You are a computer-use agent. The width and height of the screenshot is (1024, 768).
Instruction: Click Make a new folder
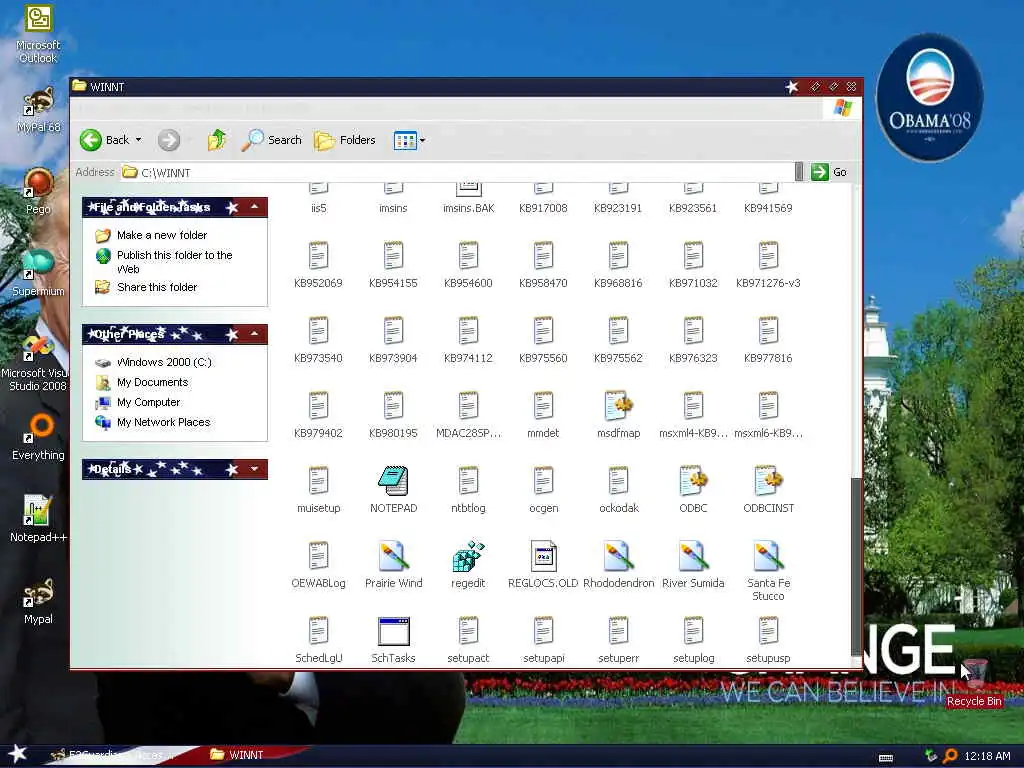click(162, 235)
